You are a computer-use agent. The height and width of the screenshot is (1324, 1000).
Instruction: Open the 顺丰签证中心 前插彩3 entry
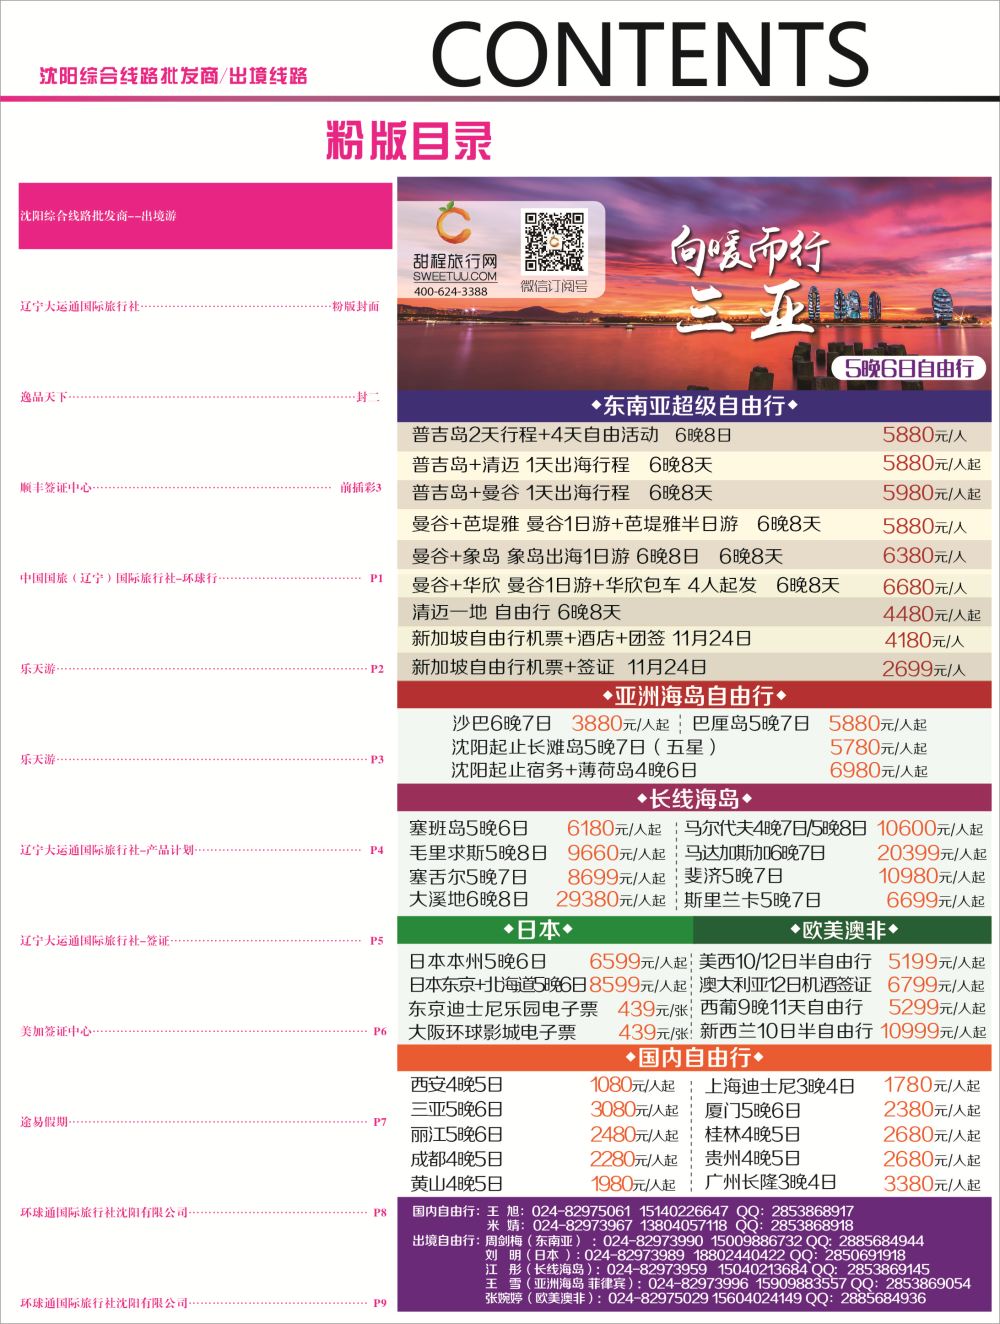point(200,487)
